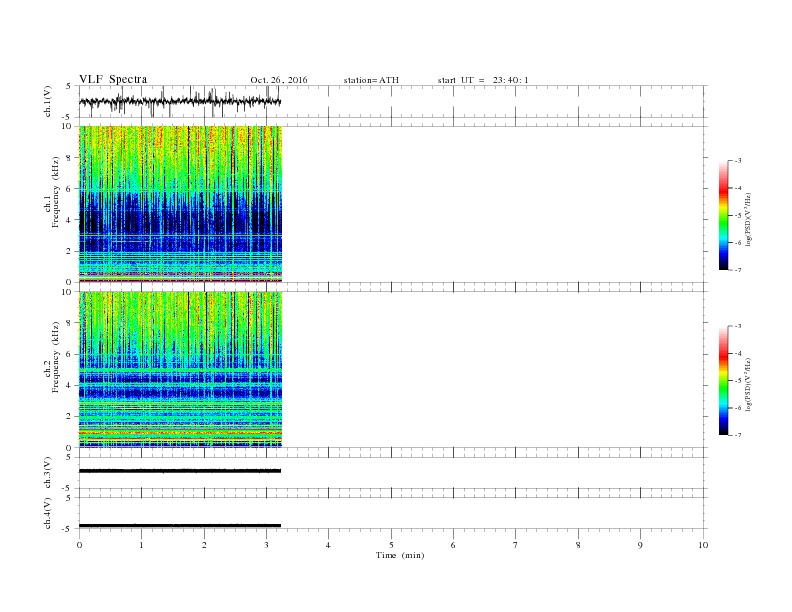792x612 pixels.
Task: Click the ch.2 "Frequency (kHz)" axis label
Action: point(56,358)
